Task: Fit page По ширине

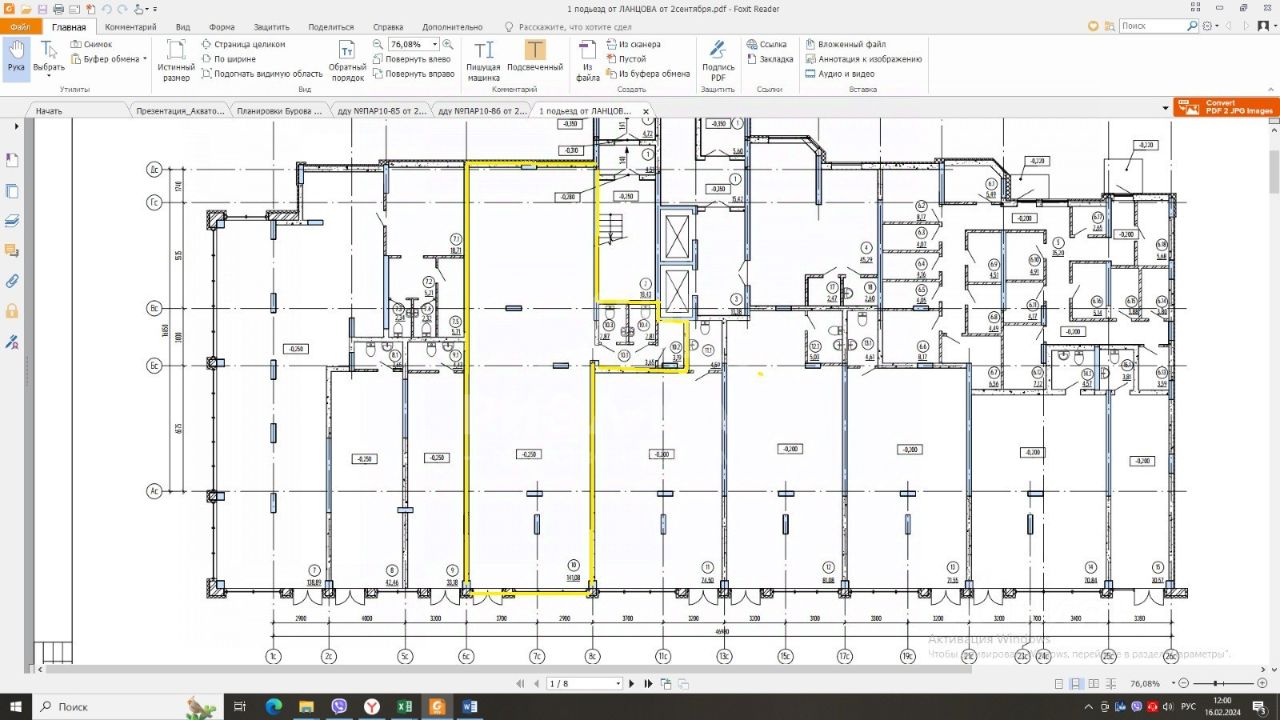Action: (228, 59)
